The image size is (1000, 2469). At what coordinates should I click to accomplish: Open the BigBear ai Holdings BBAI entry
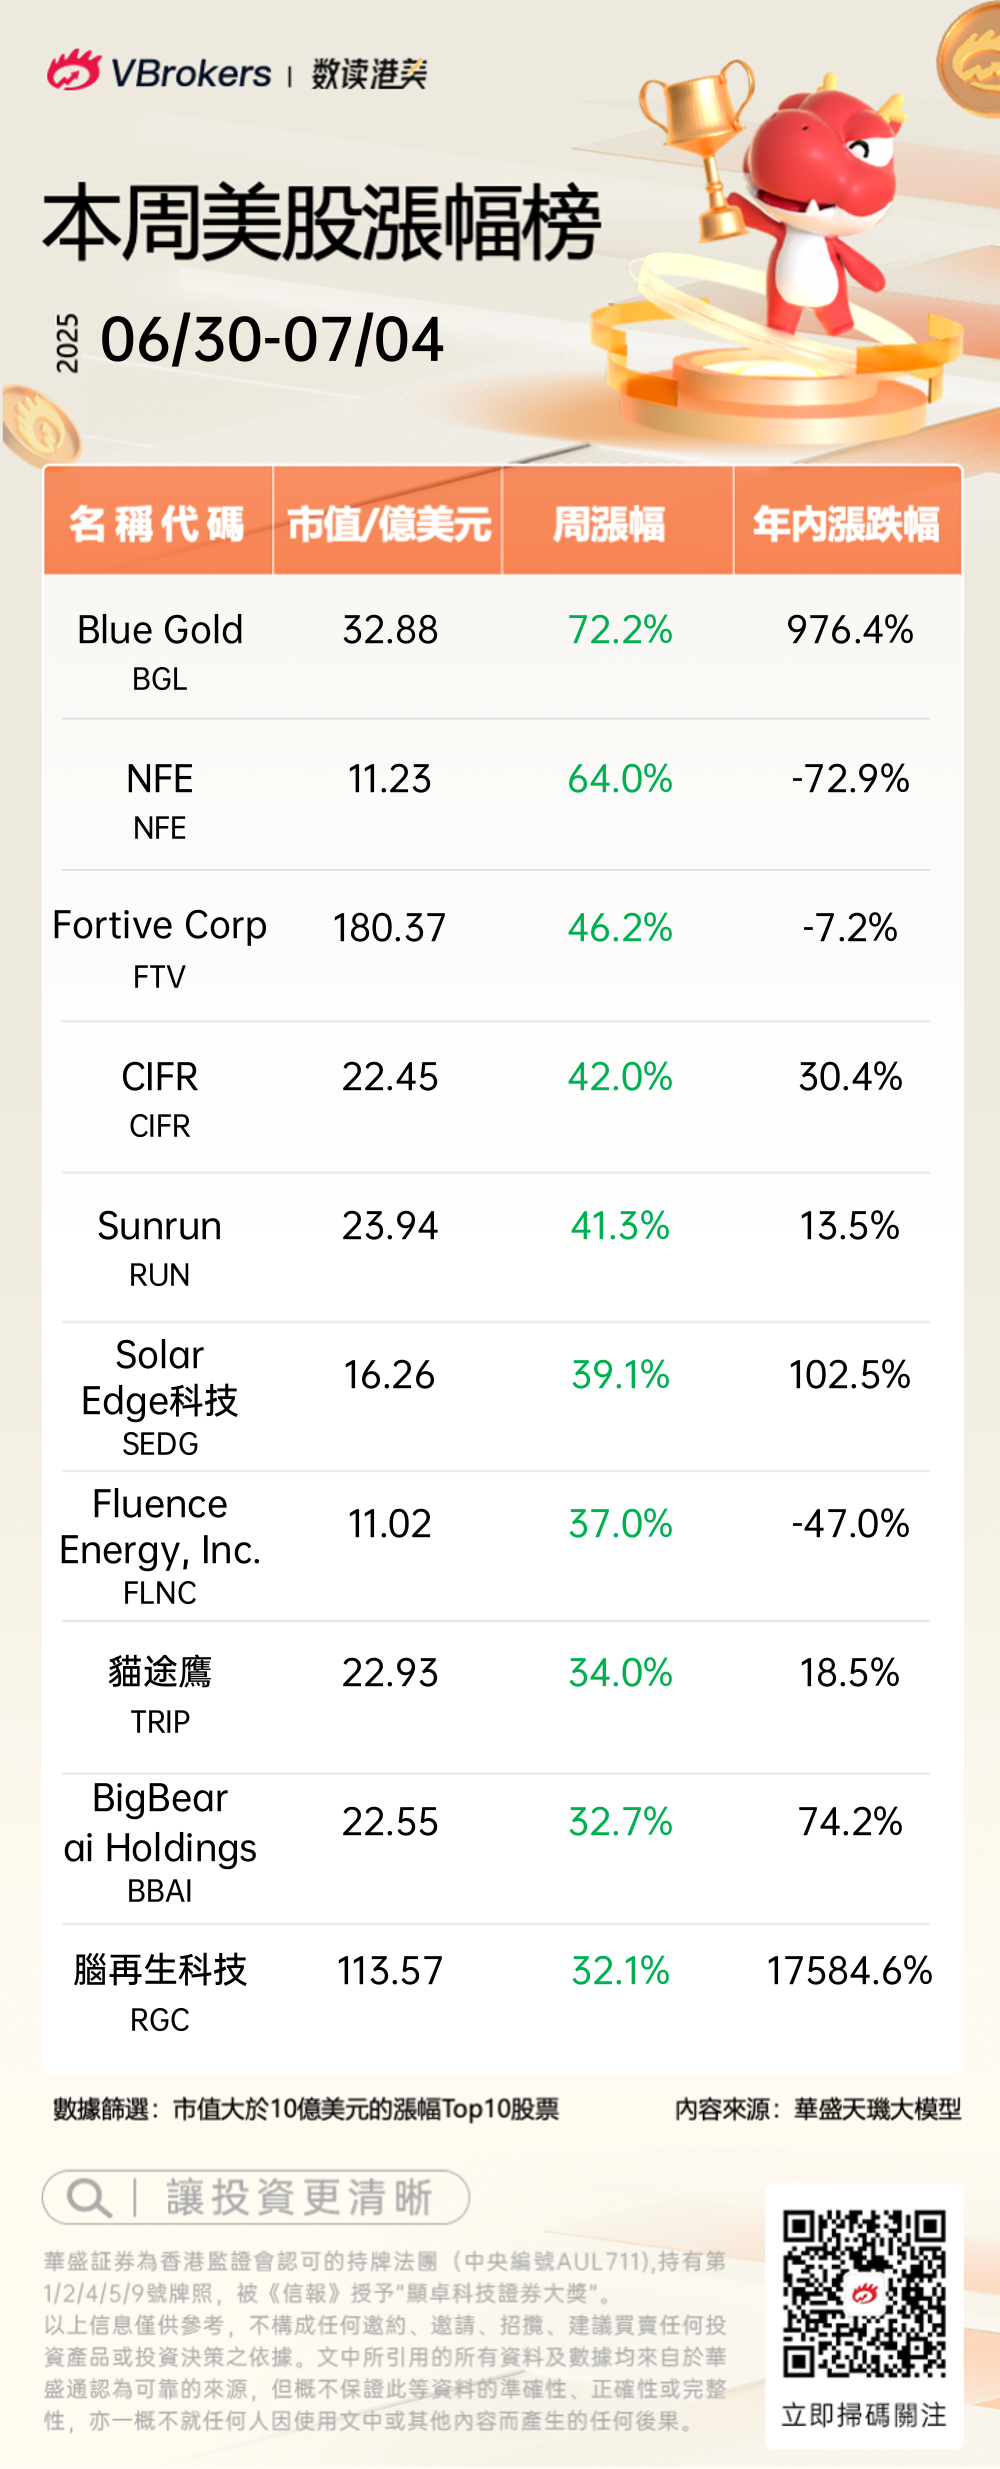[160, 1840]
